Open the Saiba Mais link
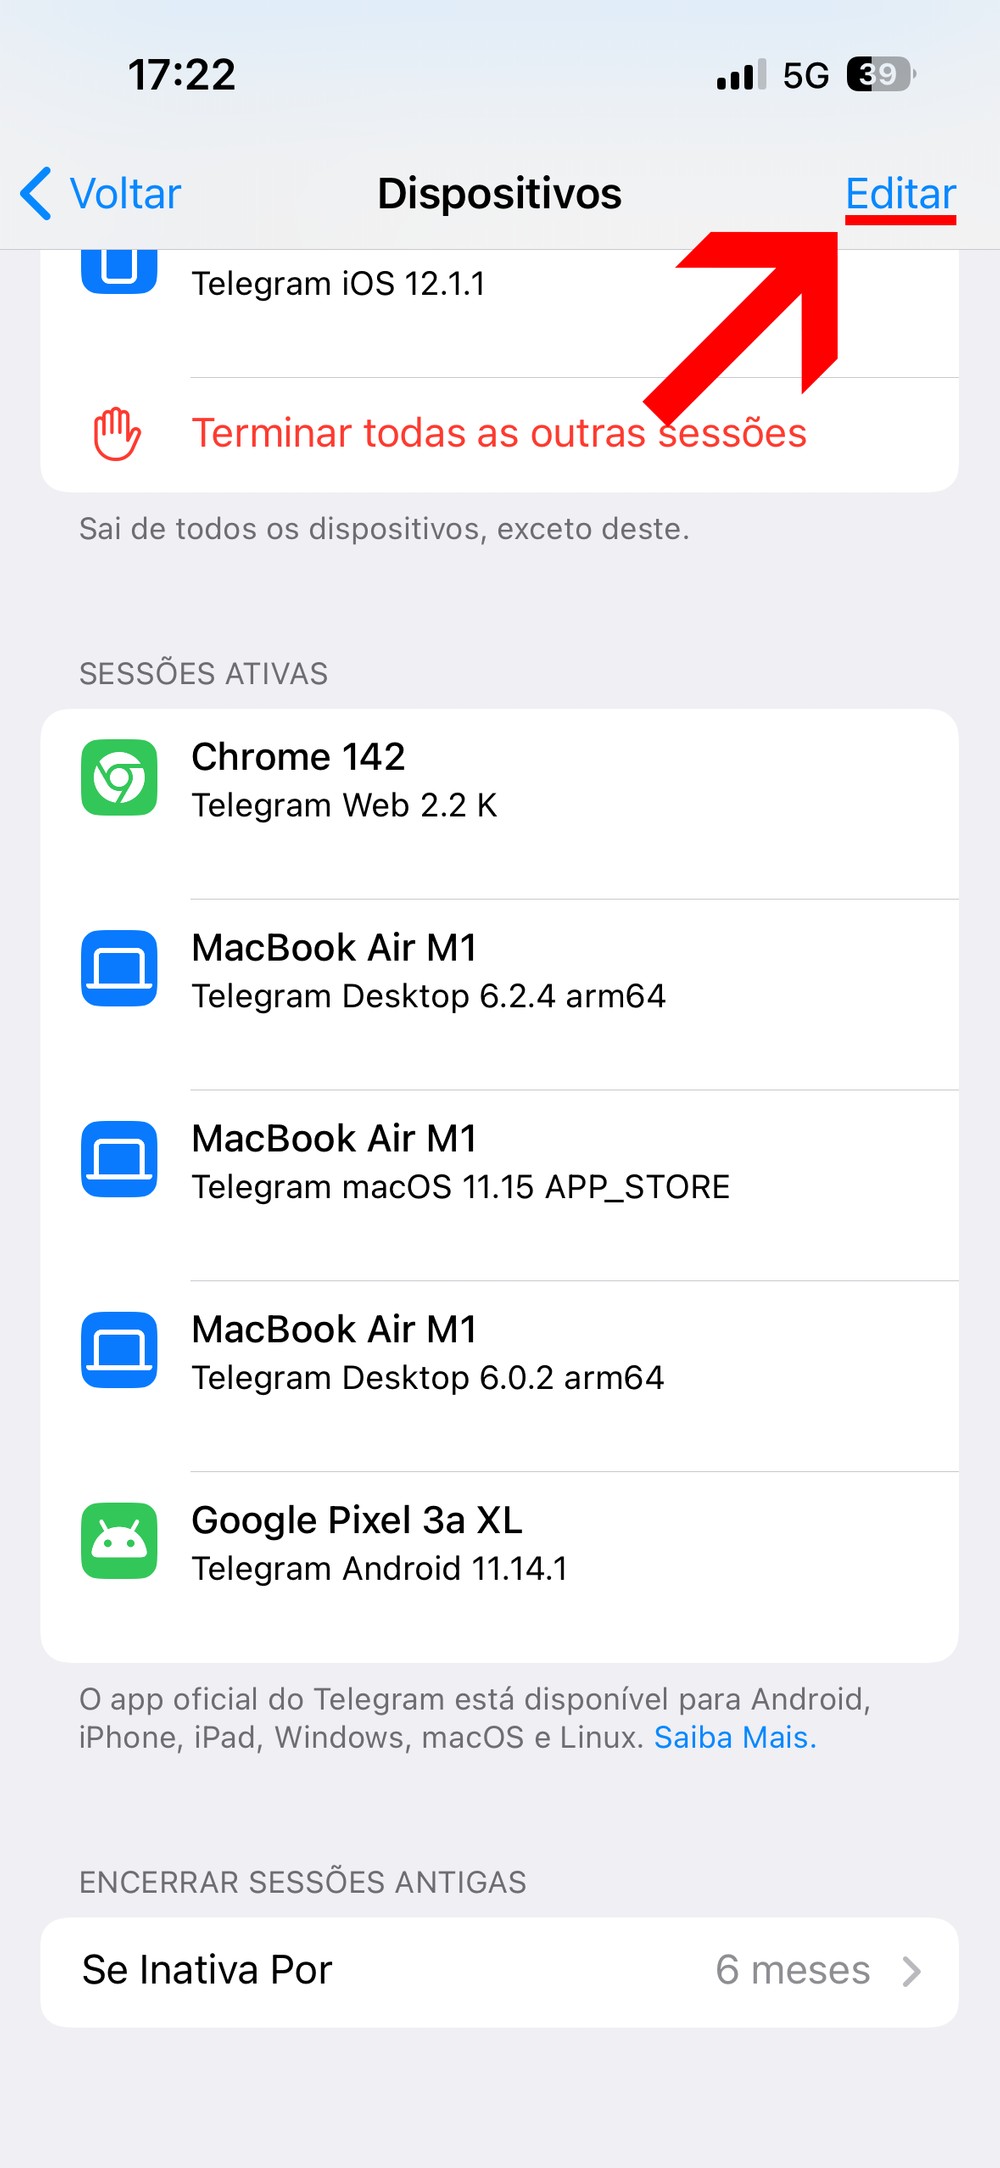This screenshot has height=2168, width=1000. pos(735,1738)
